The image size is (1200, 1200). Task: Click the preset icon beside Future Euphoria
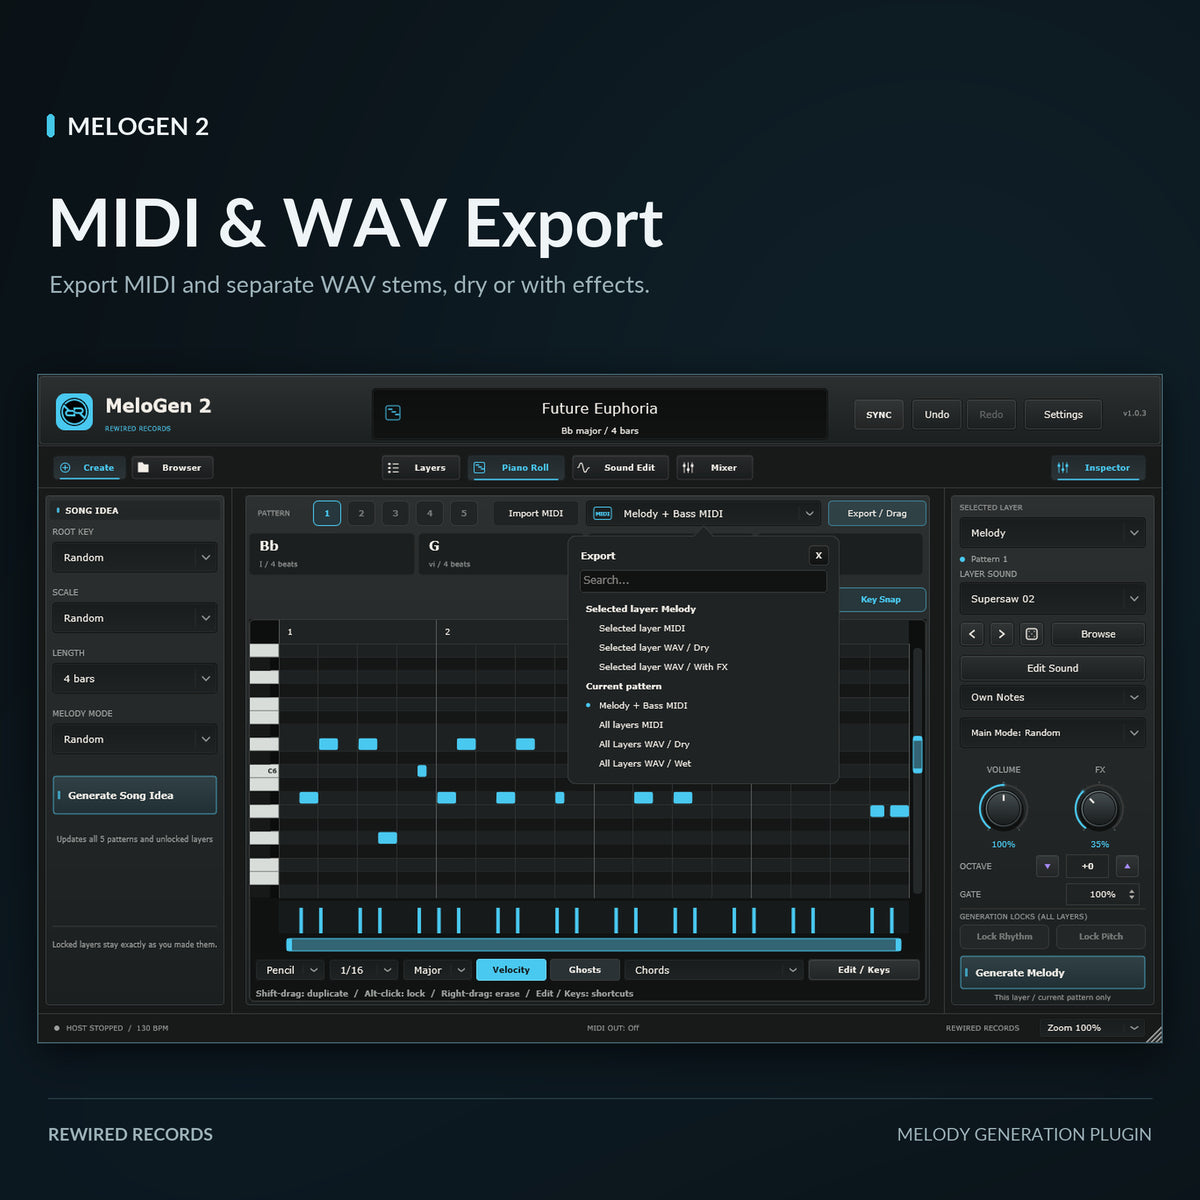(x=393, y=412)
